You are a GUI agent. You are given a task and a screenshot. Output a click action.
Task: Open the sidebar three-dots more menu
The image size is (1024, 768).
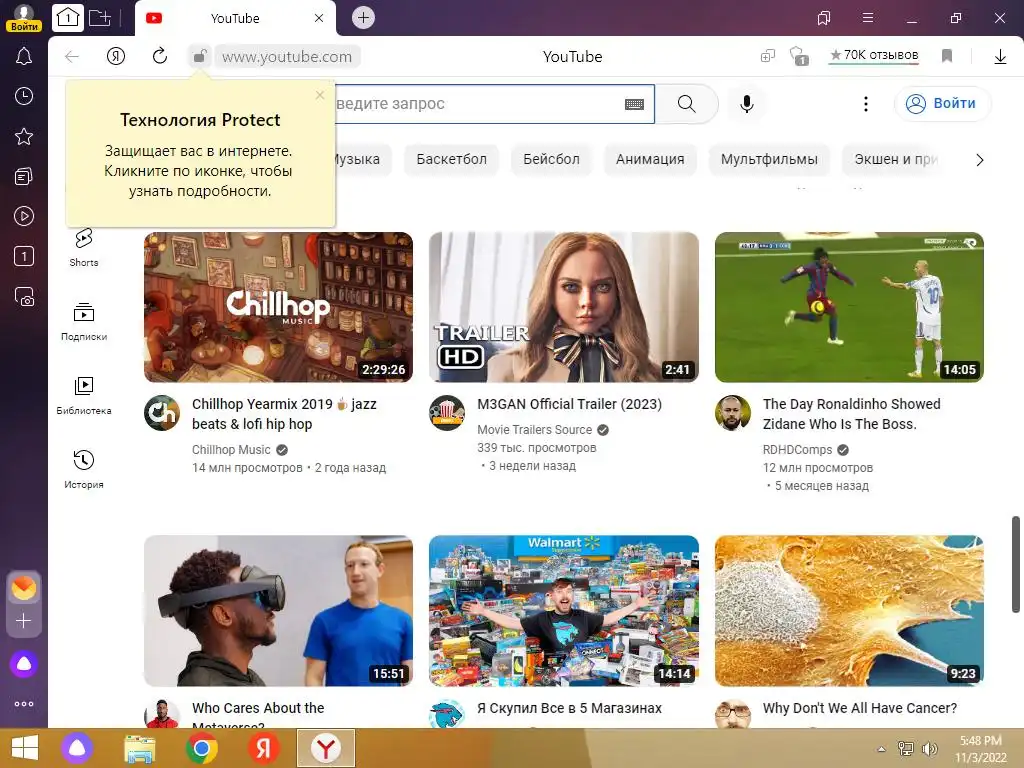tap(24, 704)
